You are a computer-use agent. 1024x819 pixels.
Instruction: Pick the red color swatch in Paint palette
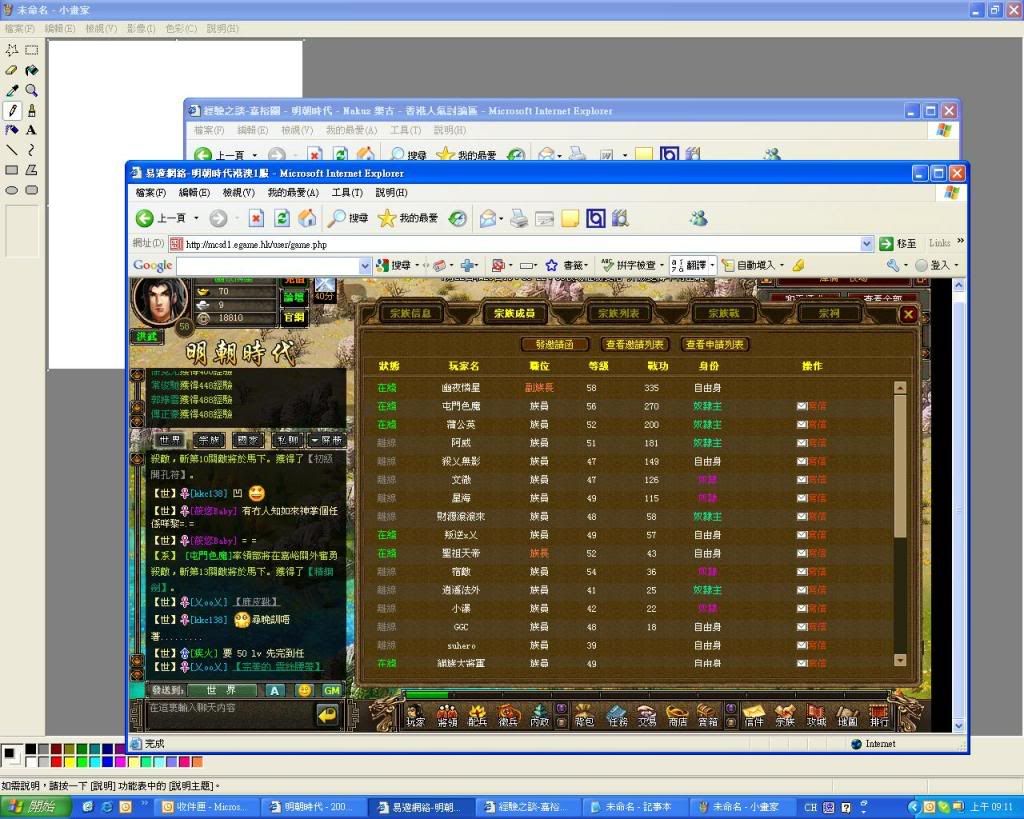(x=56, y=762)
